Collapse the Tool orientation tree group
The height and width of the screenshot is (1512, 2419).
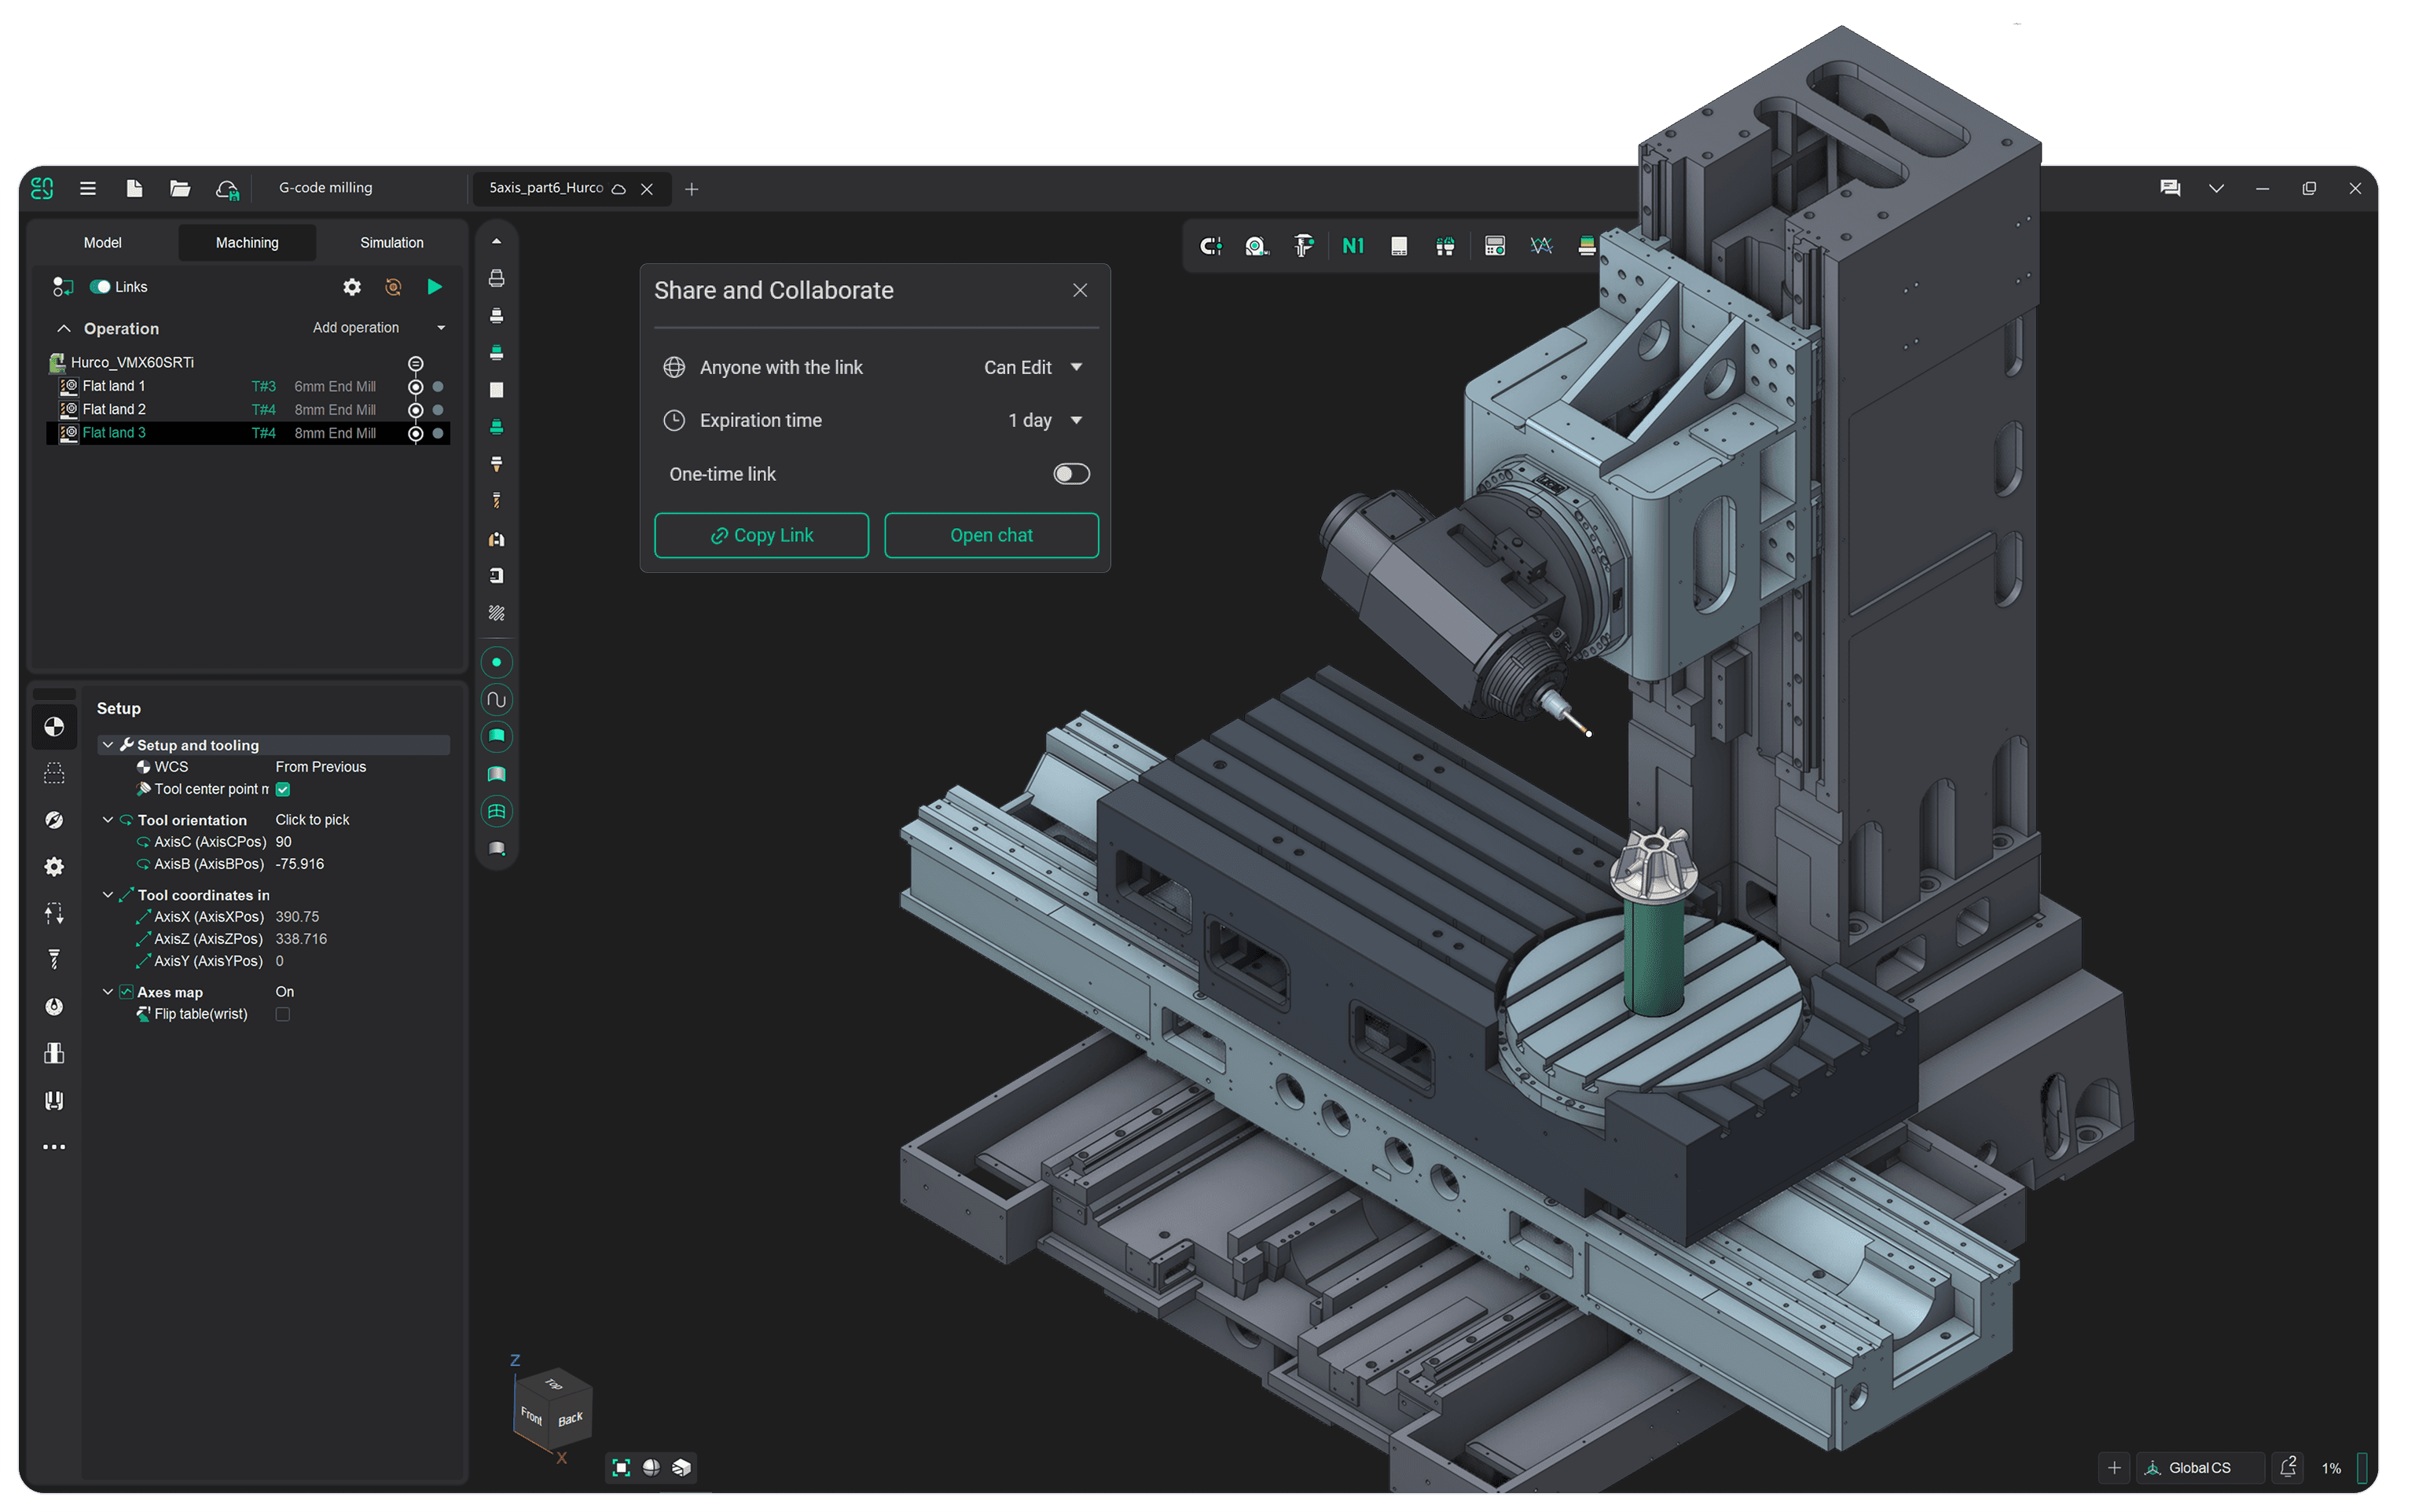(108, 820)
